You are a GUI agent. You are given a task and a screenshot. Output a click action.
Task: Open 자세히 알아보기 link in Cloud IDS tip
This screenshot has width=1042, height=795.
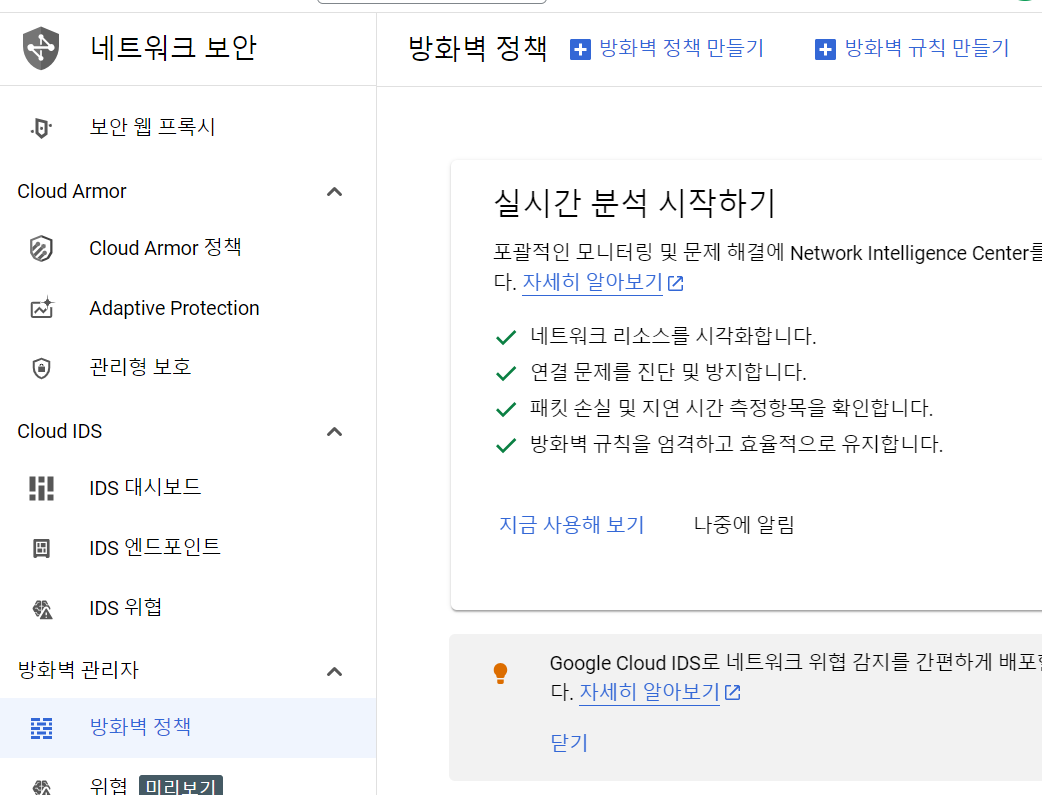click(x=650, y=692)
